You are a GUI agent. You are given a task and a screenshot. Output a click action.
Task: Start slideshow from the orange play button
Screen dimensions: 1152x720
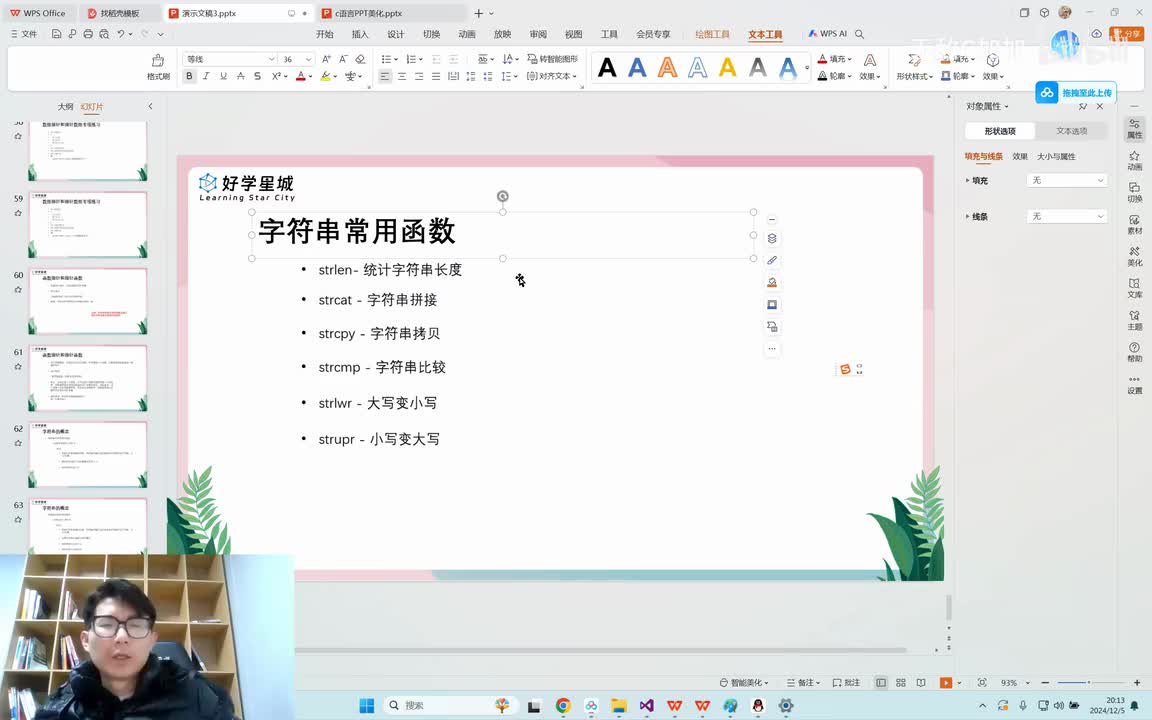[946, 683]
